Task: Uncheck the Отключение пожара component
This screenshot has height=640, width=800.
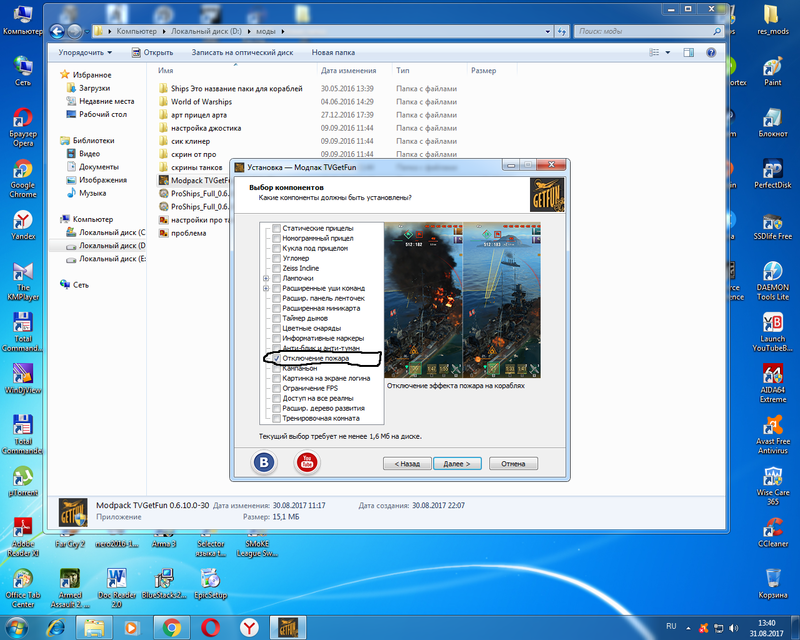Action: [276, 358]
